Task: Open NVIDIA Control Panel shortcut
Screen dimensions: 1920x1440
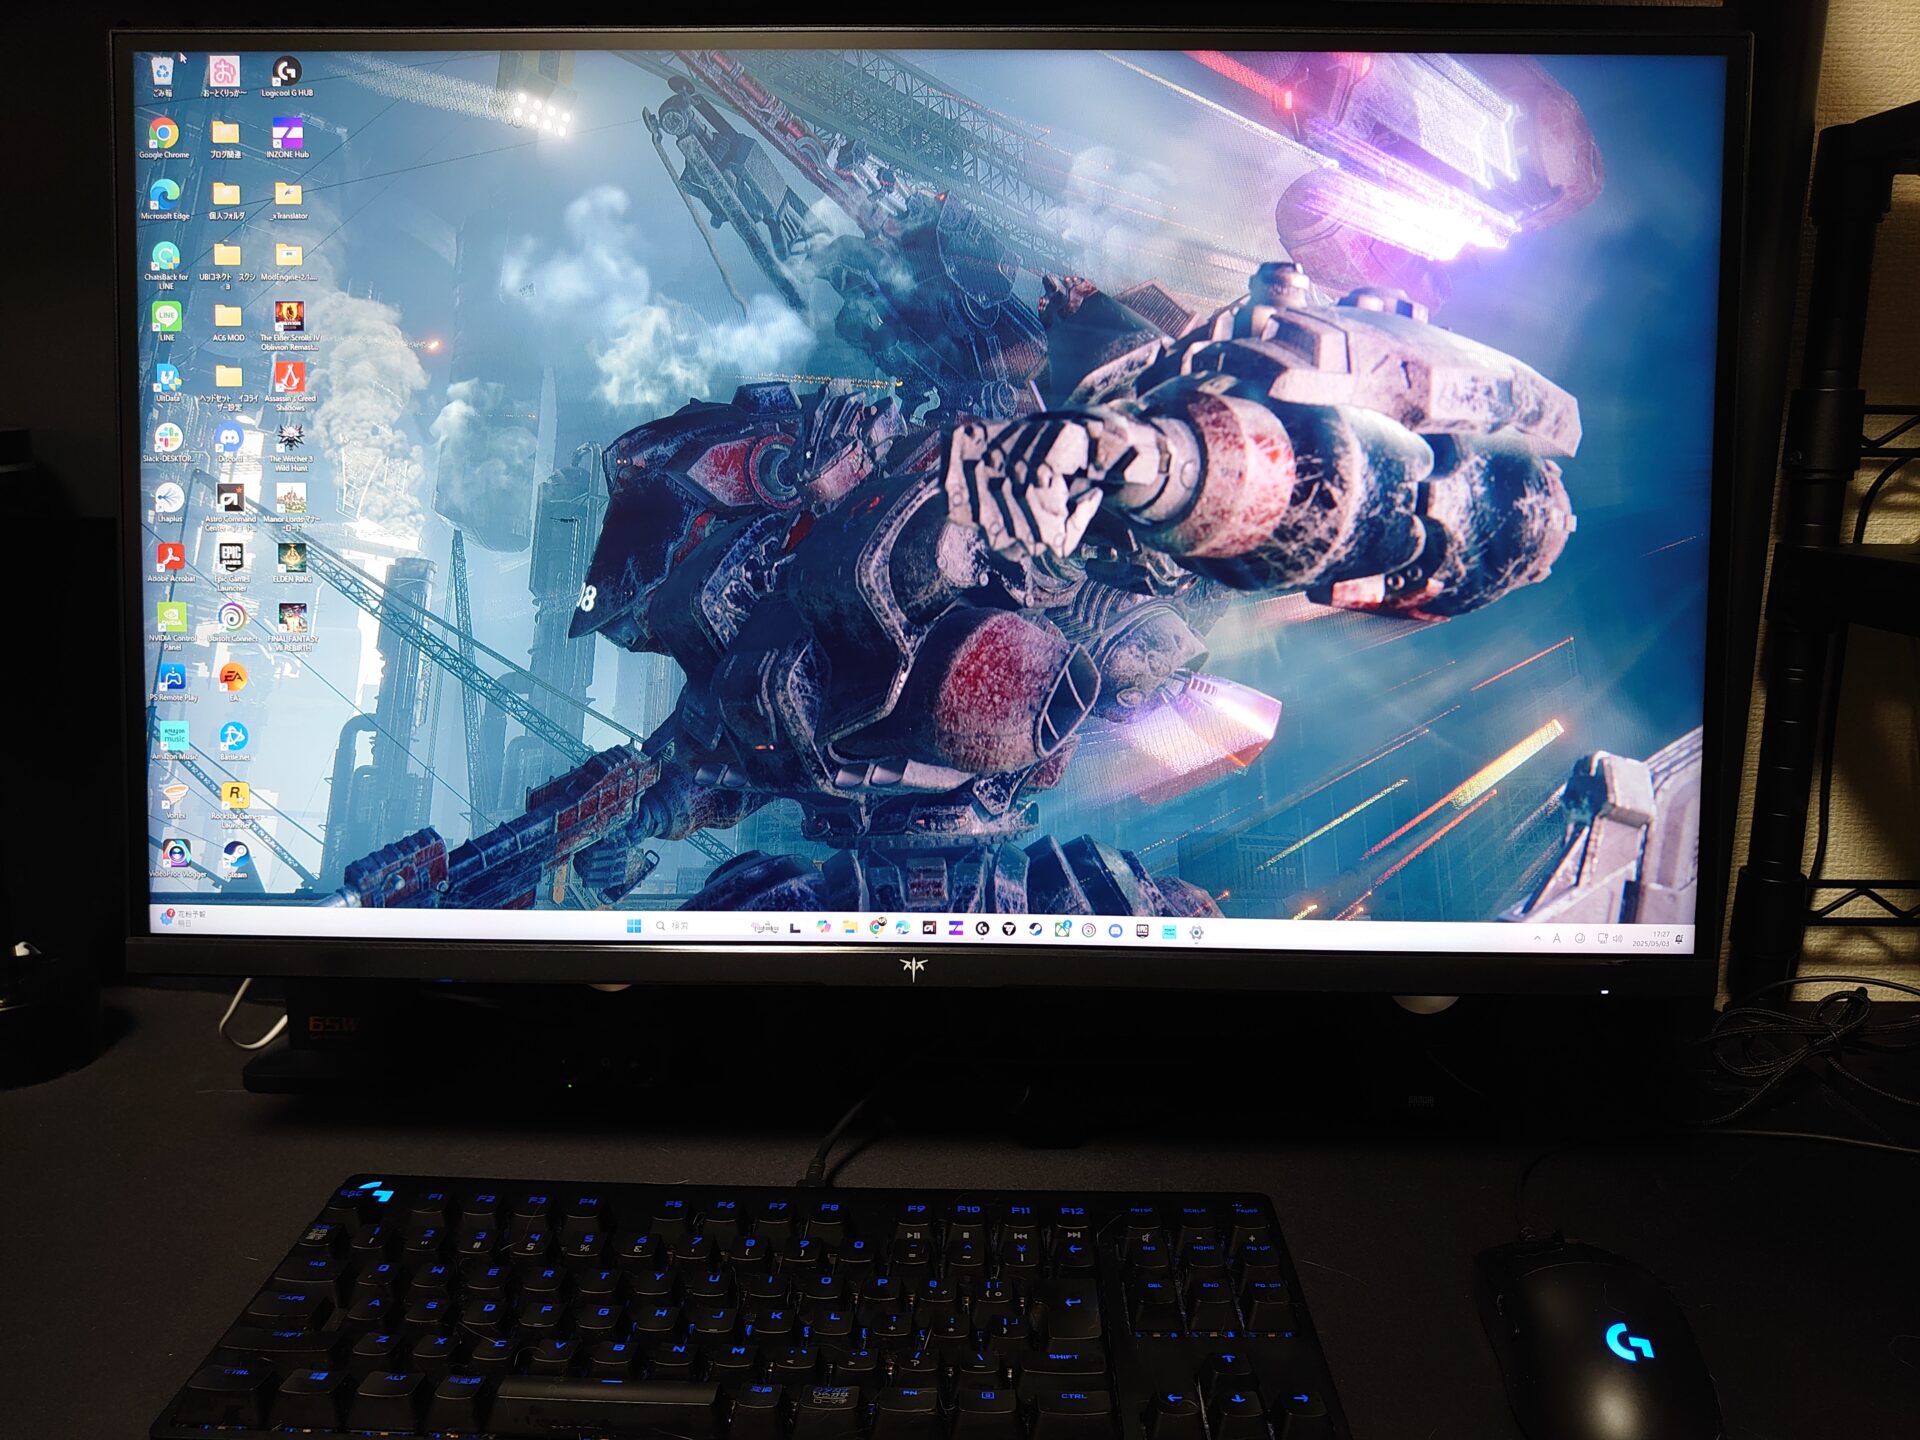Action: pos(171,626)
